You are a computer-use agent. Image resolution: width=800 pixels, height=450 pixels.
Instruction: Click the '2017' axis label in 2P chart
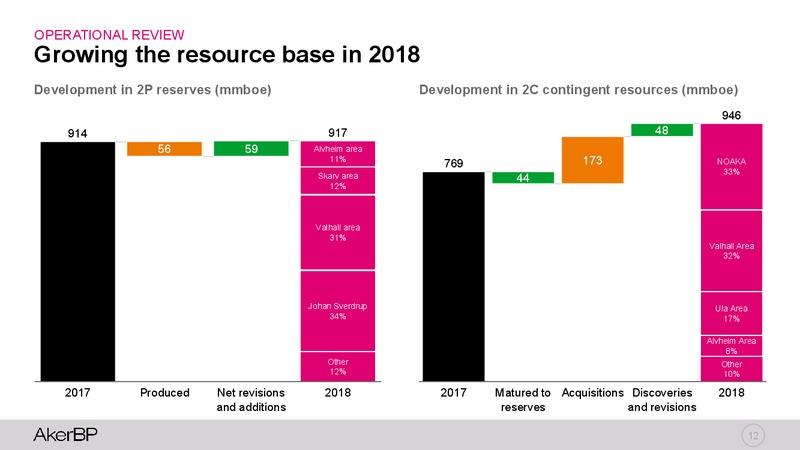pyautogui.click(x=78, y=393)
